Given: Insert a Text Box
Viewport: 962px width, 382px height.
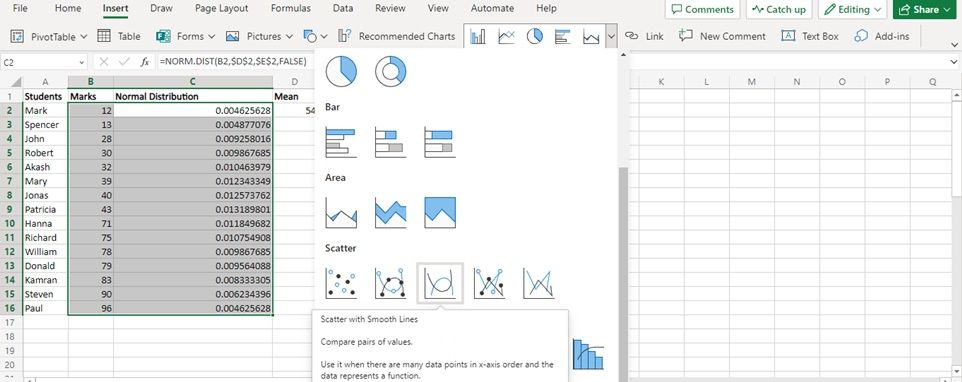Looking at the screenshot, I should 810,36.
